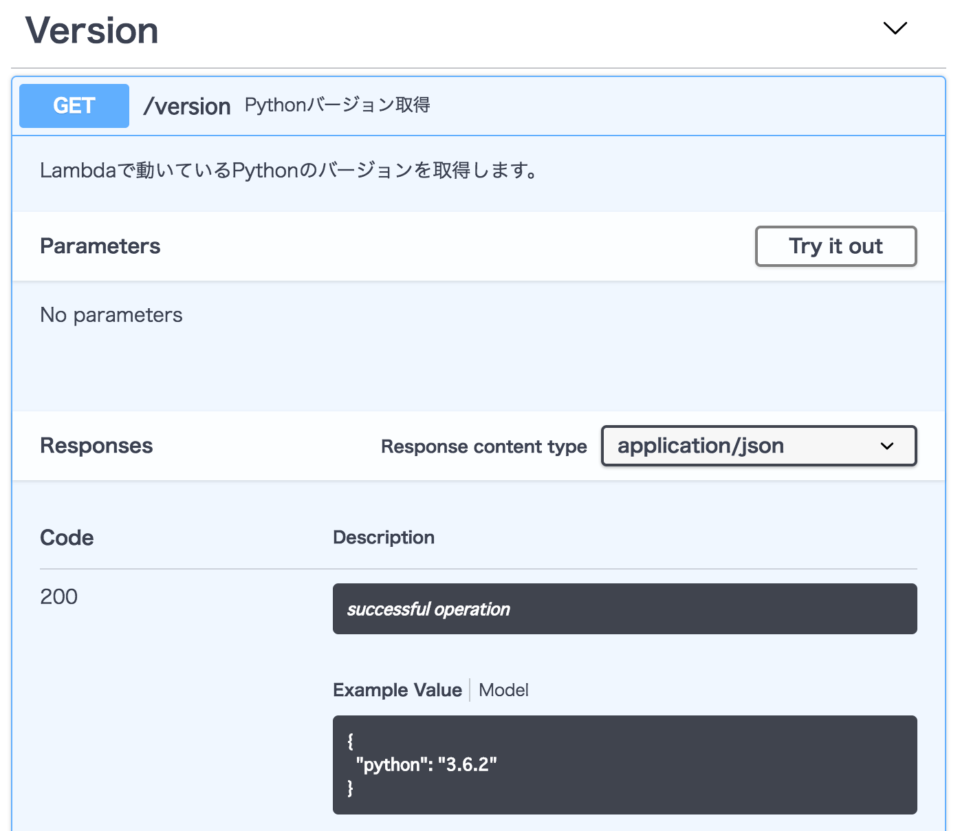Select the Example Value tab

tap(397, 690)
